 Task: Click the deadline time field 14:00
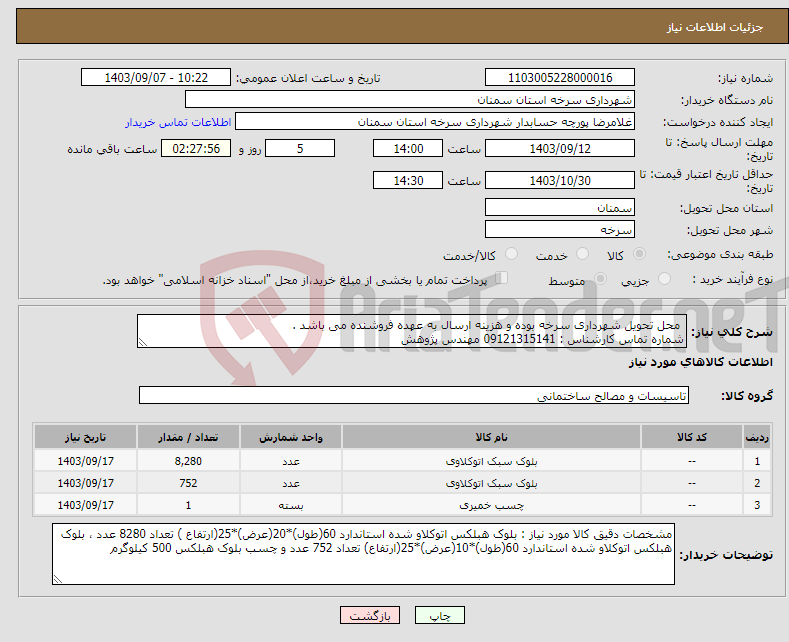pyautogui.click(x=408, y=148)
